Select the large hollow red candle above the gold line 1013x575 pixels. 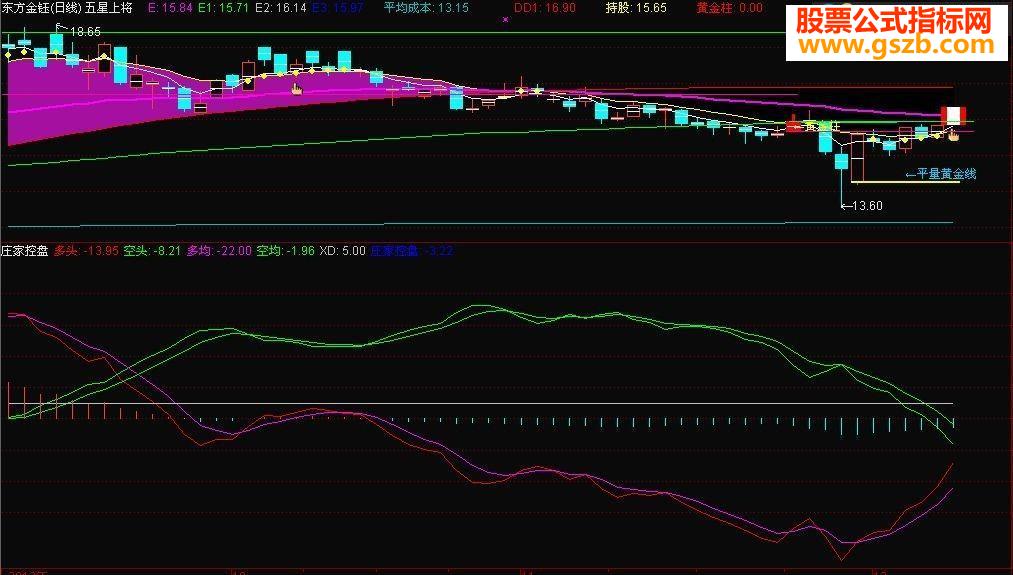pyautogui.click(x=857, y=157)
